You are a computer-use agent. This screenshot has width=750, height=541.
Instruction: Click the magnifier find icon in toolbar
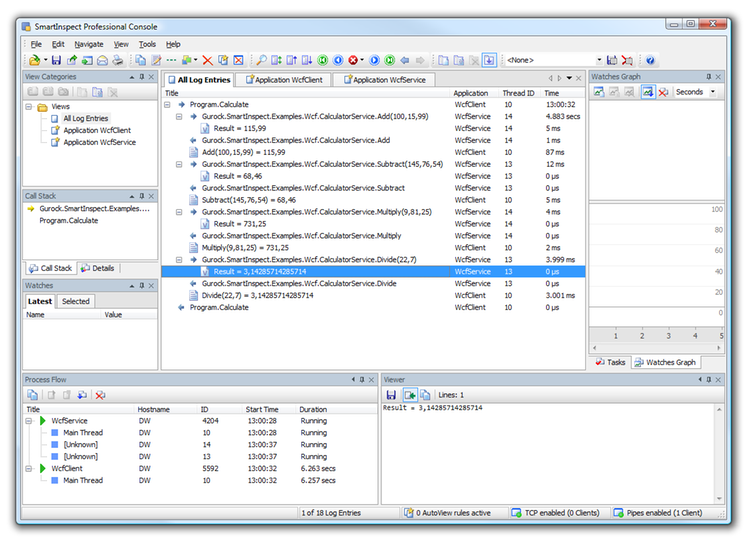click(262, 61)
